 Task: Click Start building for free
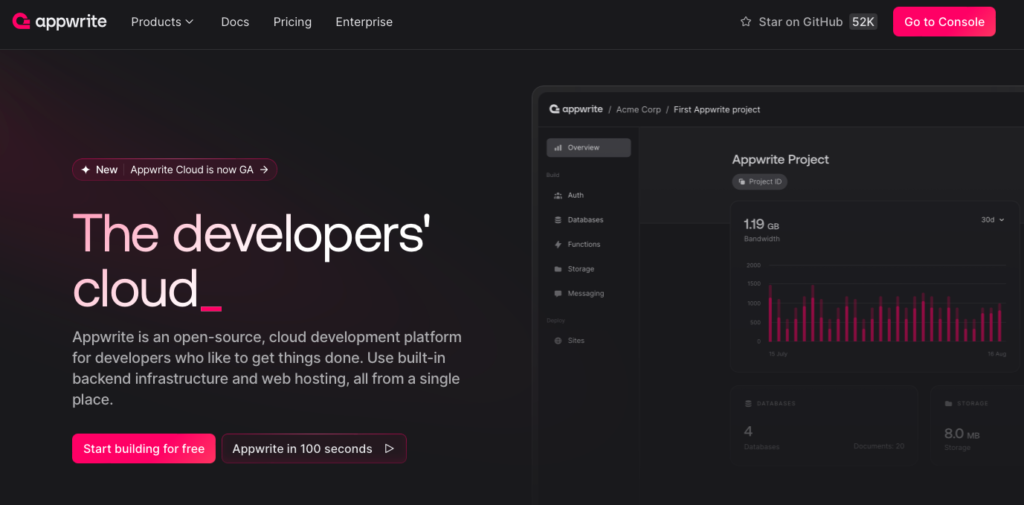tap(144, 449)
